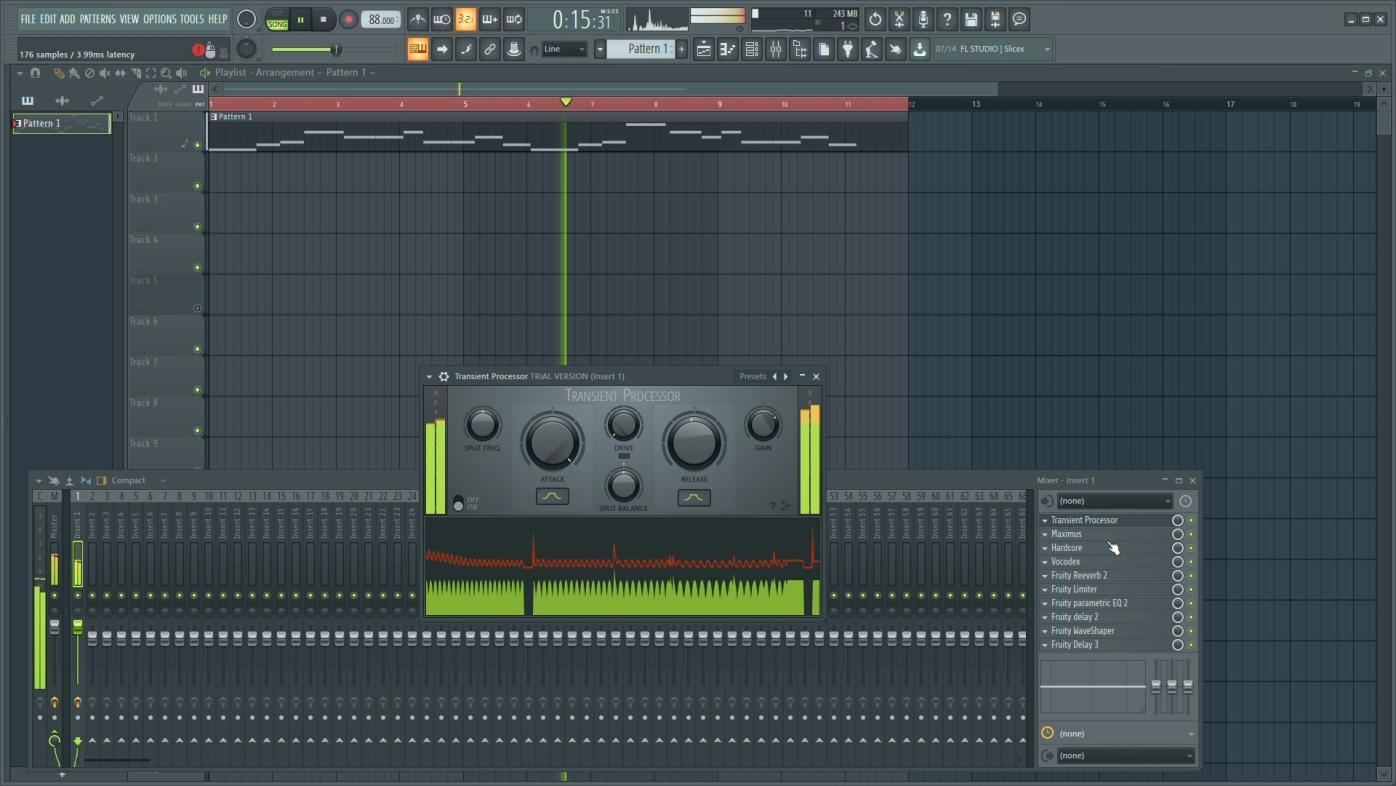
Task: Click the record button in transport bar
Action: (x=348, y=19)
